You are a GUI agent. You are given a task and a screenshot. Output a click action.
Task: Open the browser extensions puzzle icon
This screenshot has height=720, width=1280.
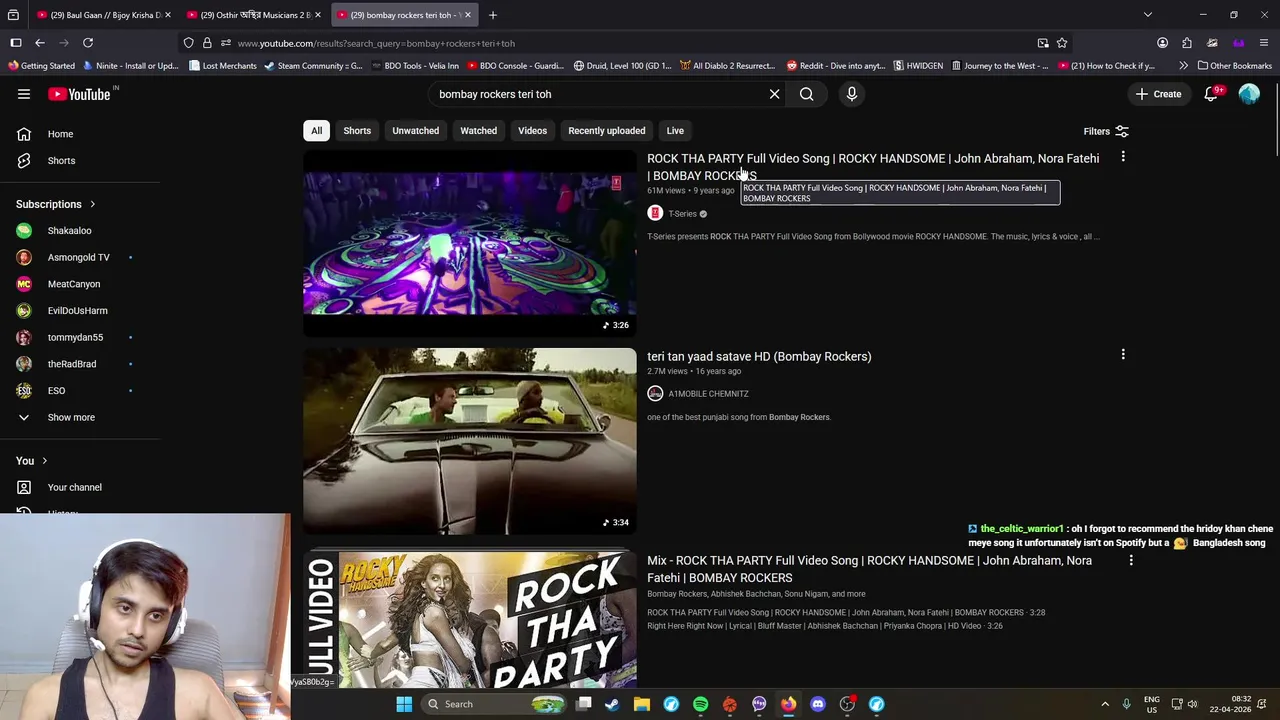(1187, 43)
